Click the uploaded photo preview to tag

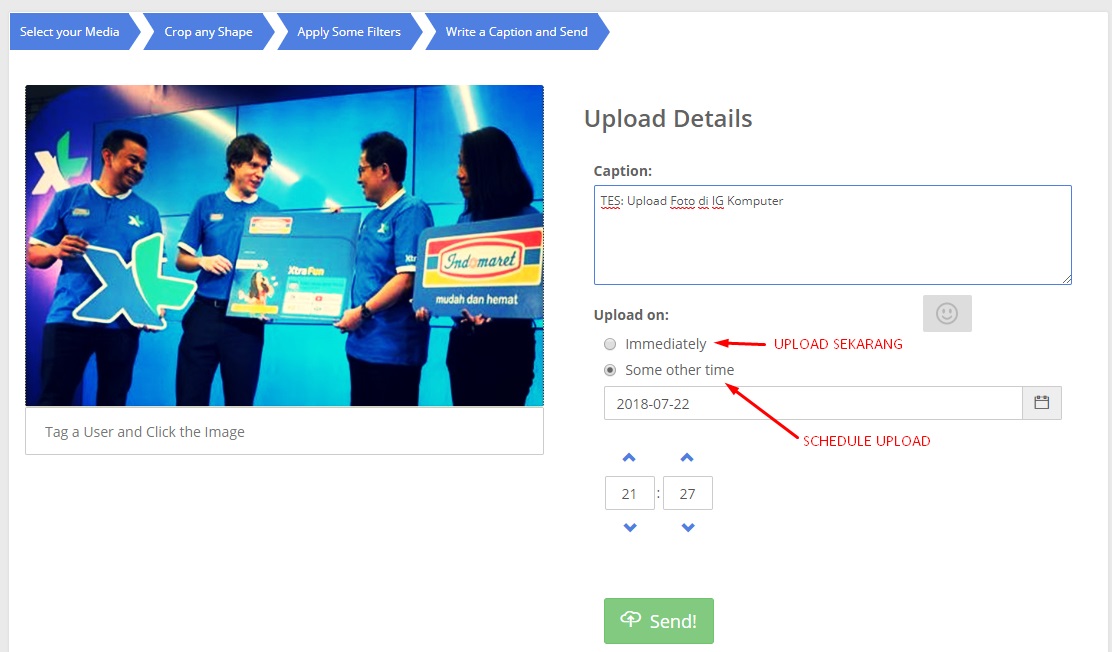point(284,245)
